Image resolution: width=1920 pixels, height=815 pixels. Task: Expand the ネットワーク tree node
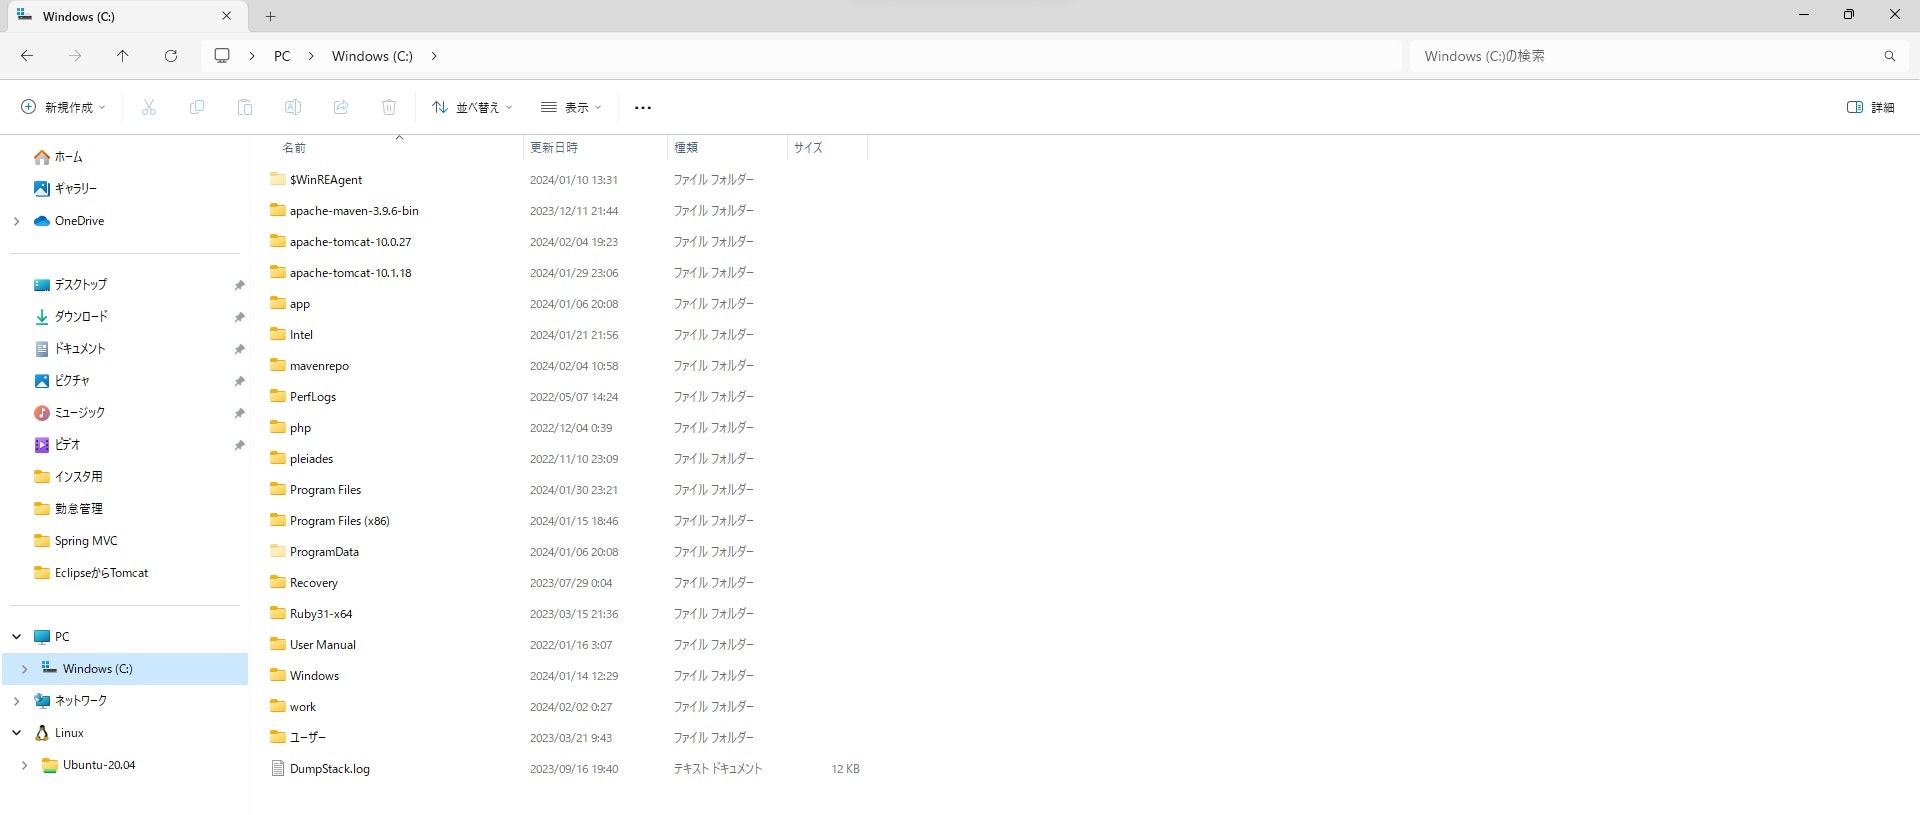pos(16,701)
